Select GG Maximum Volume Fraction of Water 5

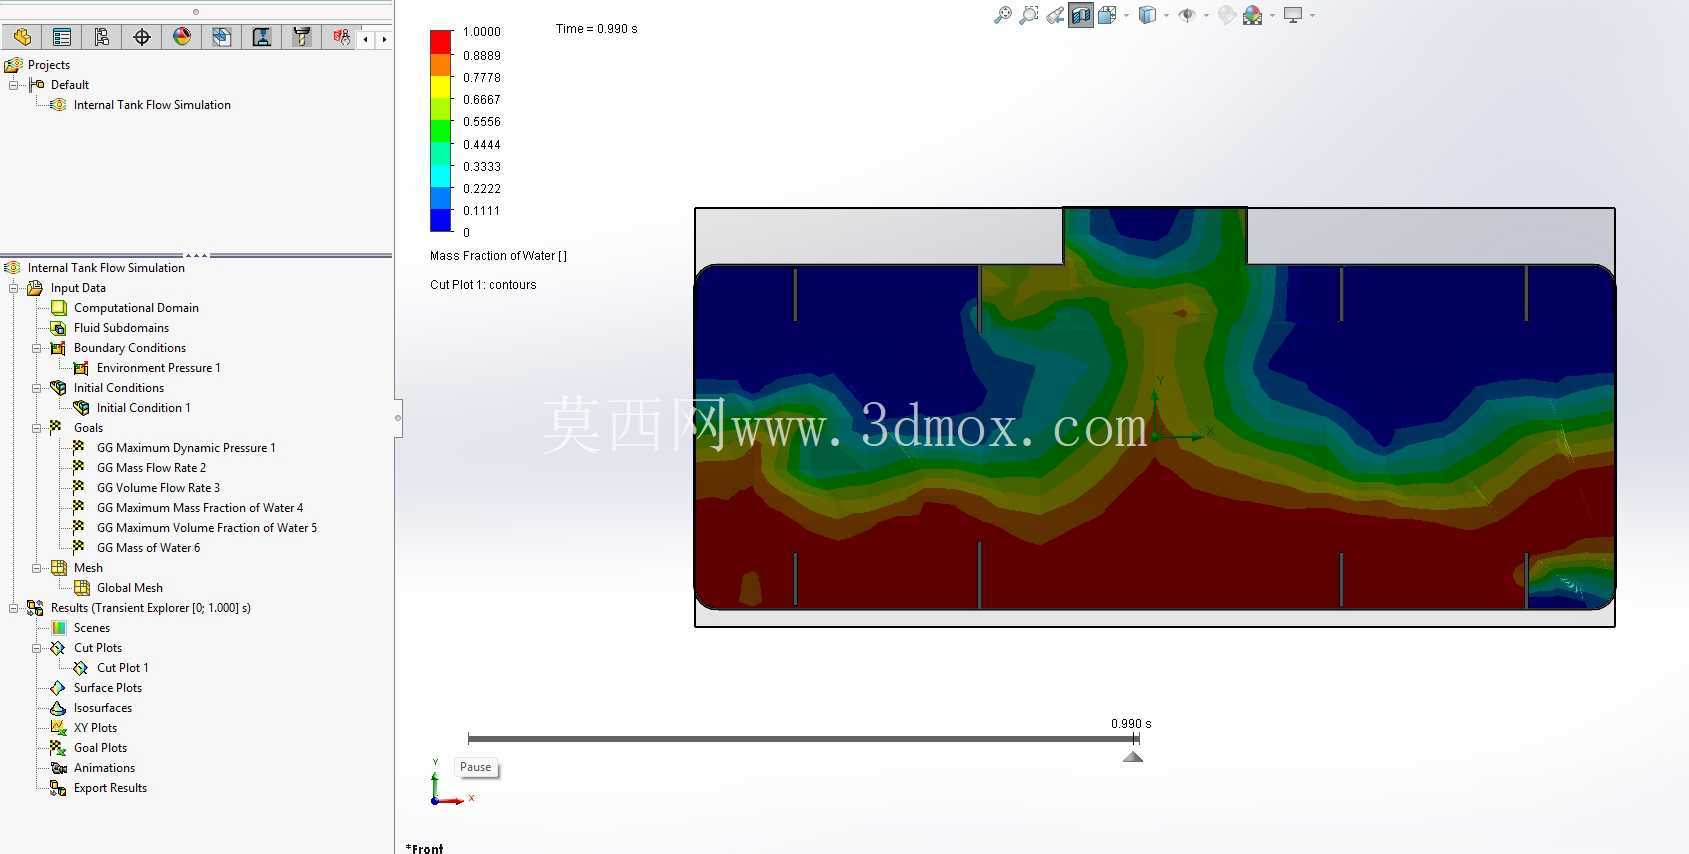point(207,528)
